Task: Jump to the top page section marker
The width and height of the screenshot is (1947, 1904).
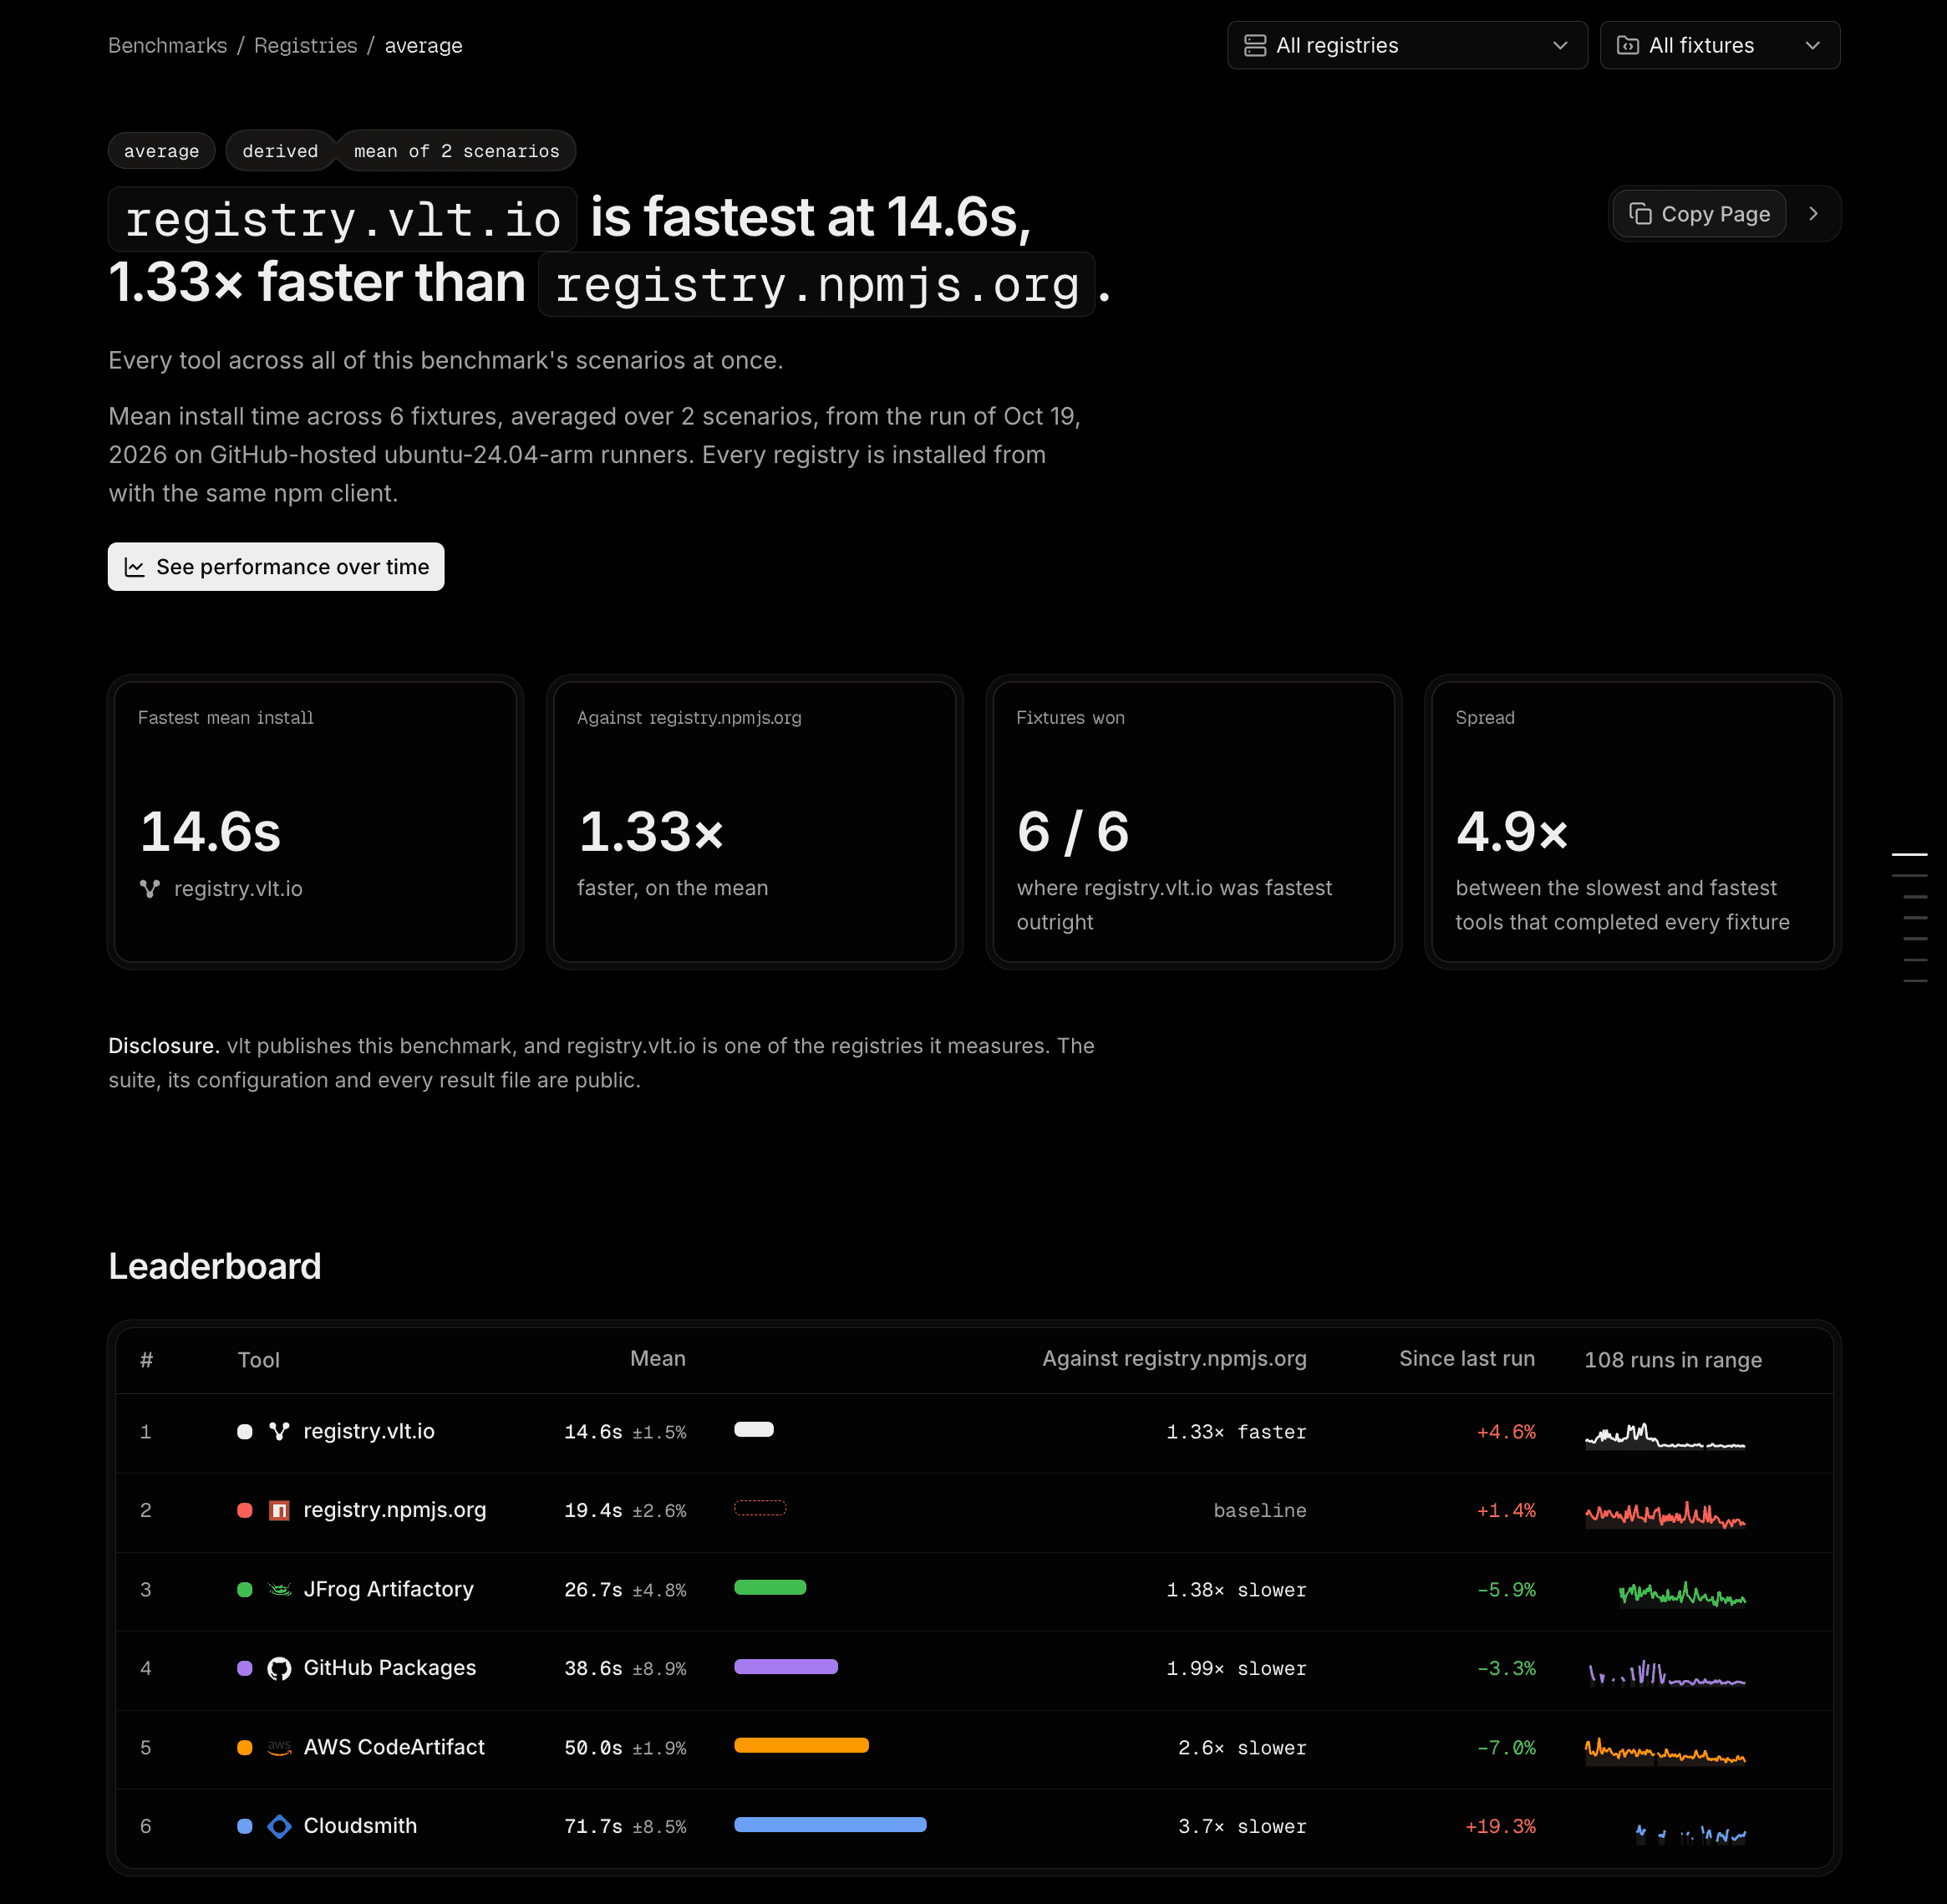Action: click(x=1909, y=854)
